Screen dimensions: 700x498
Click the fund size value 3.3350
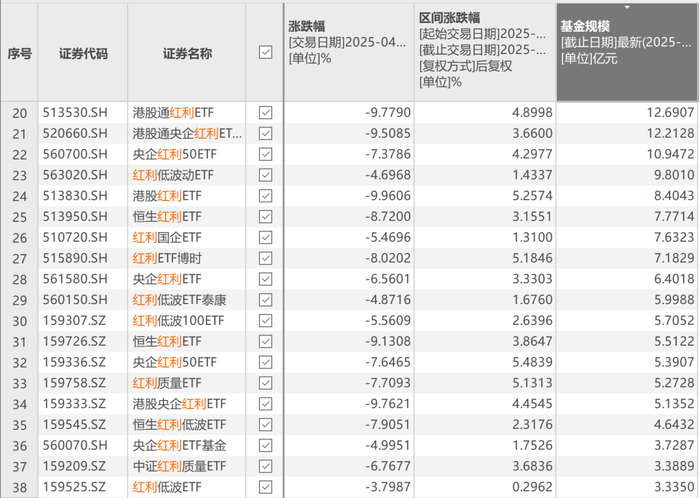(x=674, y=487)
